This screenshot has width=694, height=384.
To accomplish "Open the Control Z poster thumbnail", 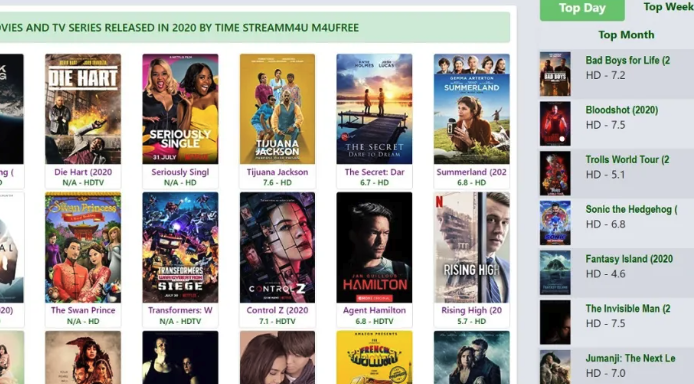I will 278,247.
